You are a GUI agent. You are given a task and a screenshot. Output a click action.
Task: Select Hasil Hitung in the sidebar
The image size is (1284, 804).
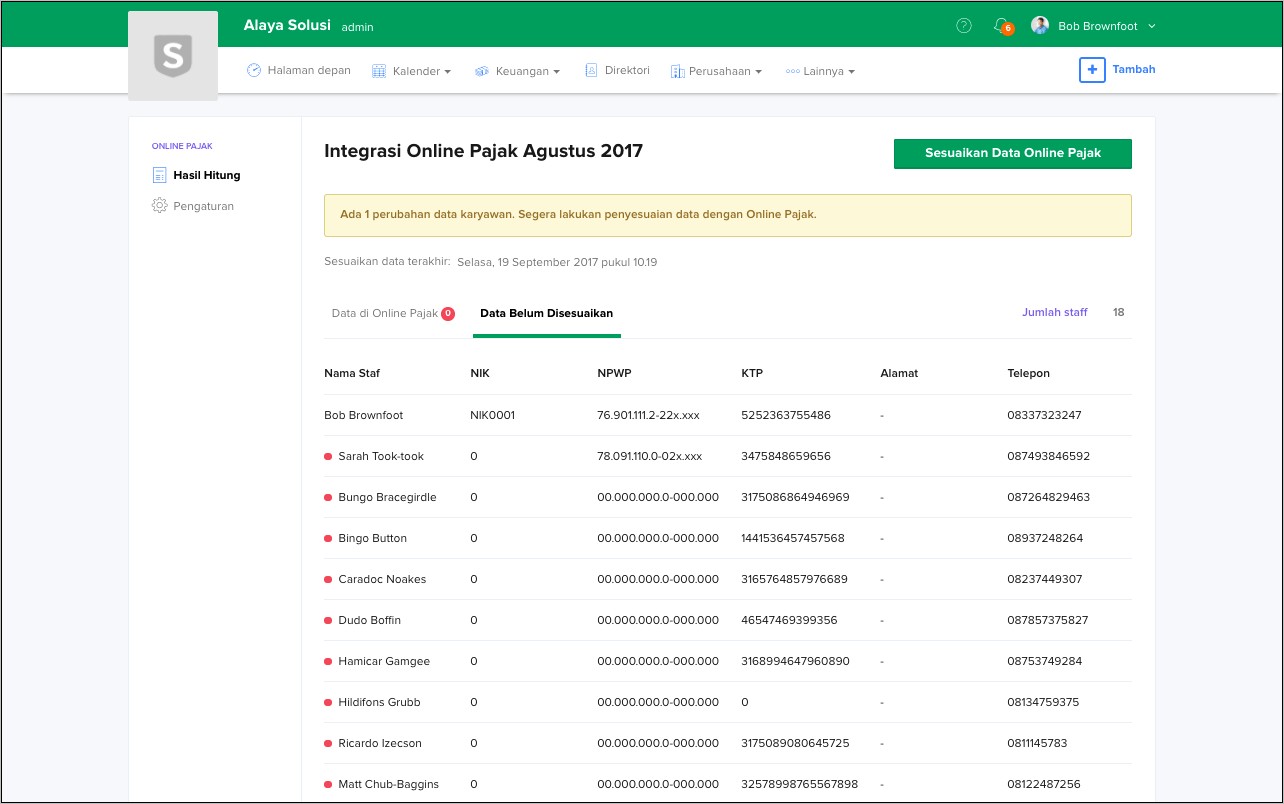coord(207,175)
